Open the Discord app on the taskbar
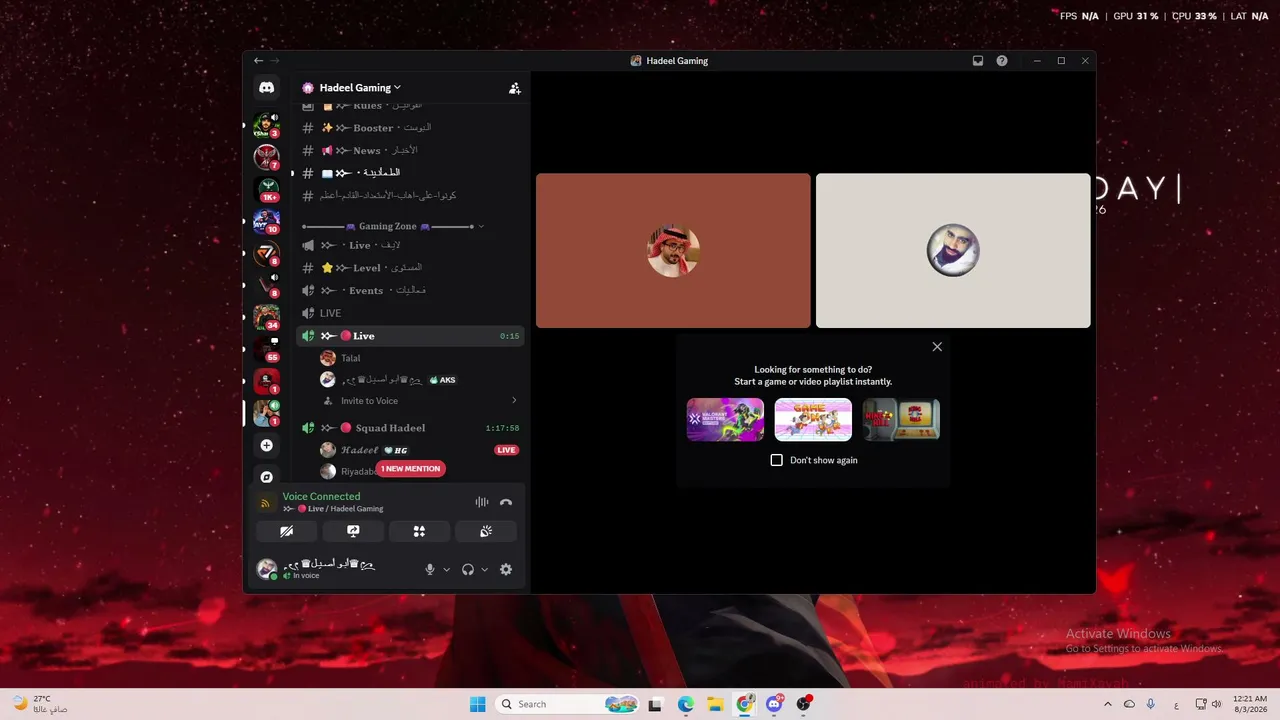 (774, 704)
